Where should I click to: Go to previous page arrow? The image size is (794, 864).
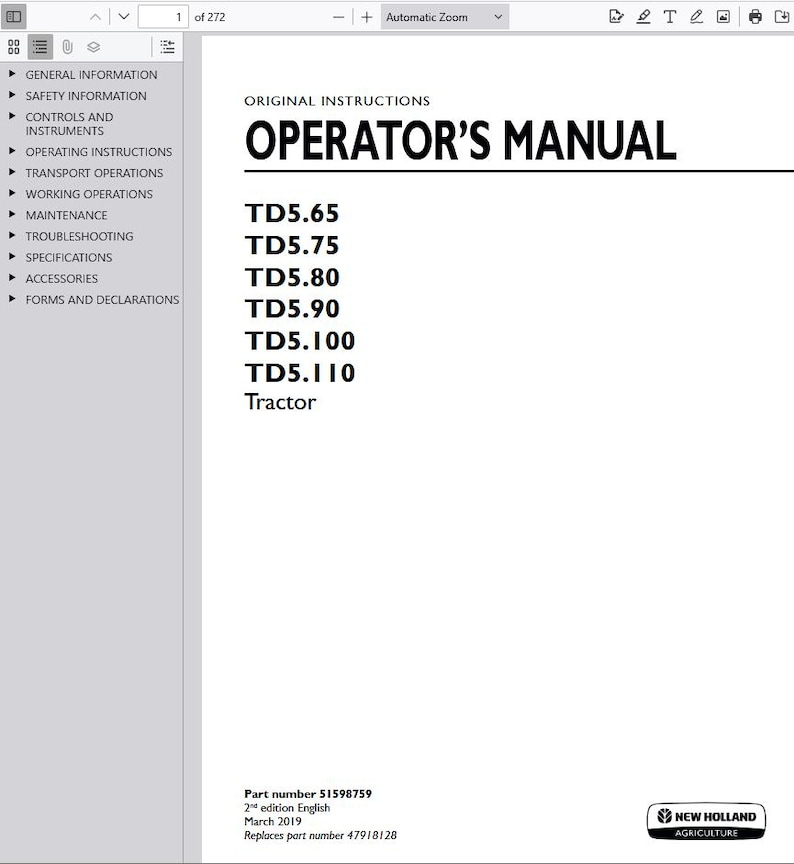[95, 17]
